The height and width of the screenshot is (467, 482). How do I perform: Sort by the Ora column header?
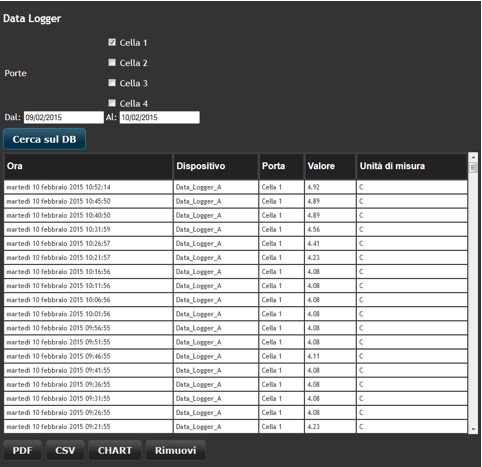click(x=88, y=166)
